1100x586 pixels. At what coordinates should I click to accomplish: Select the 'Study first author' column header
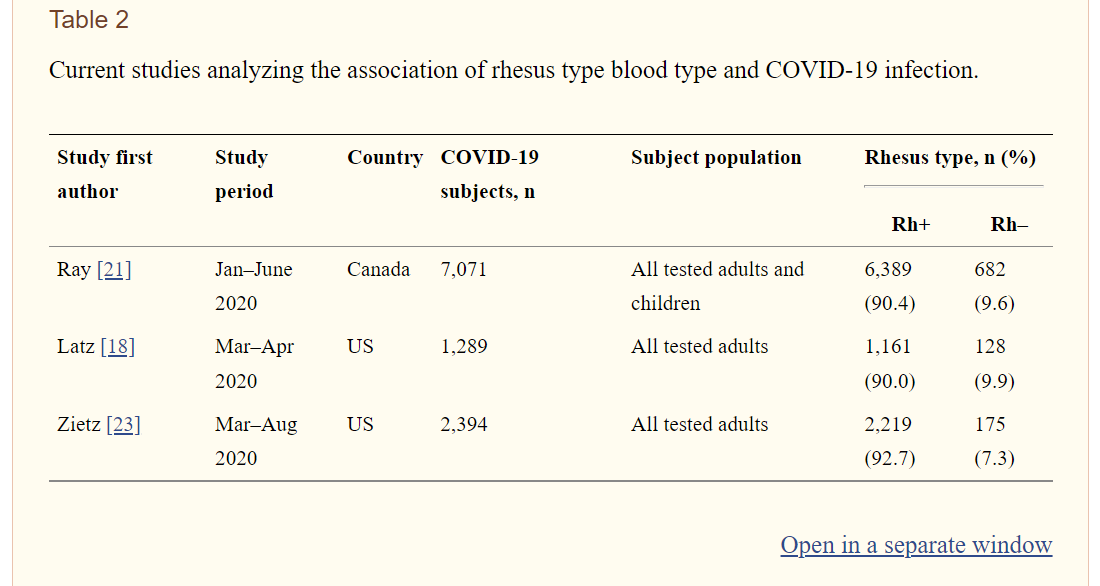coord(105,174)
